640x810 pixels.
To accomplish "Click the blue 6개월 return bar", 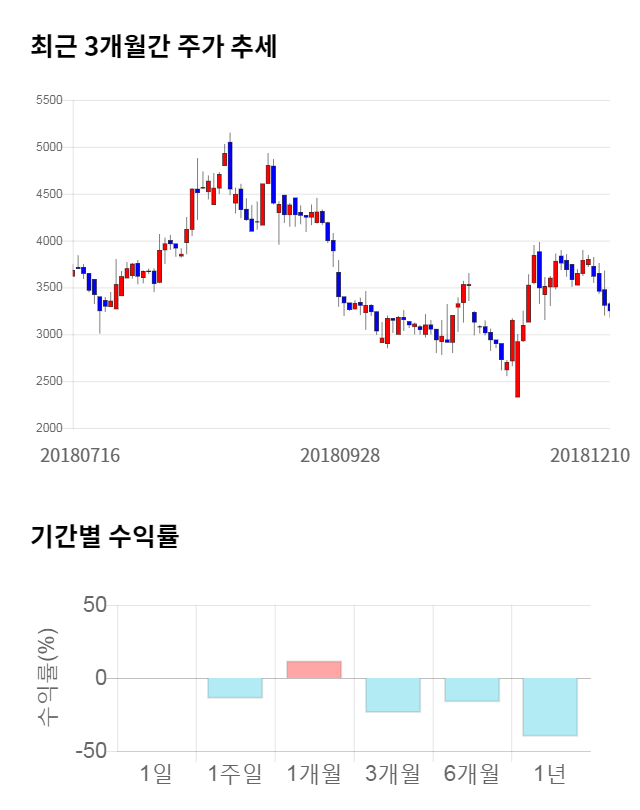I will (x=472, y=690).
